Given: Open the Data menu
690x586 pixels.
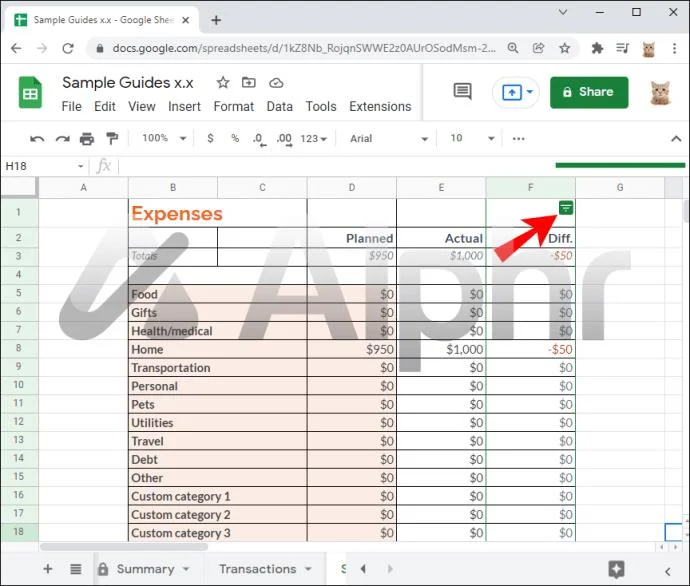Looking at the screenshot, I should 279,106.
